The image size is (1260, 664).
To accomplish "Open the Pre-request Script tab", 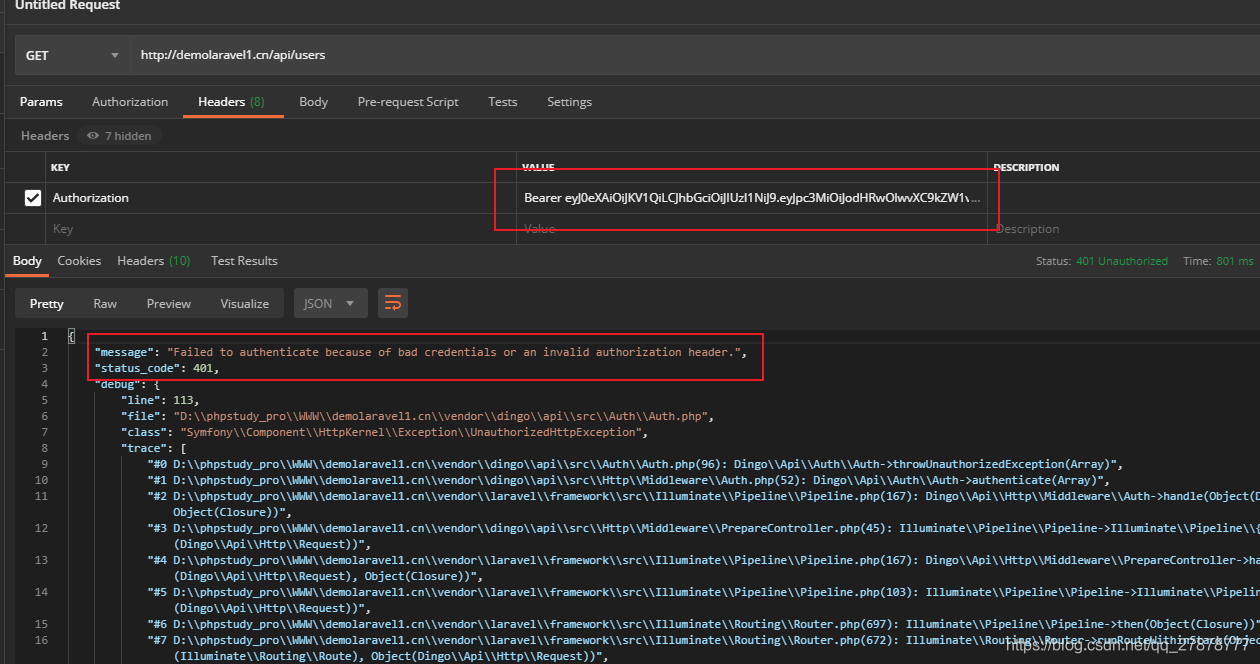I will pyautogui.click(x=408, y=102).
